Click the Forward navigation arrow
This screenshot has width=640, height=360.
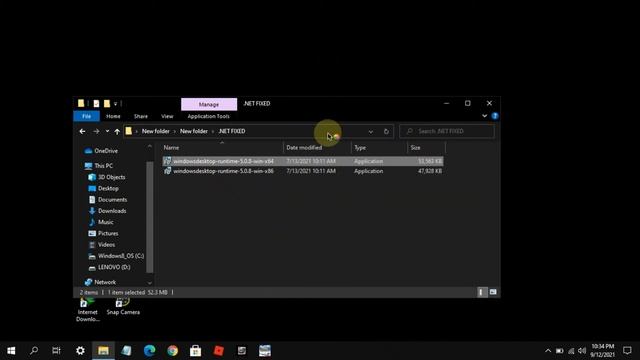(96, 131)
